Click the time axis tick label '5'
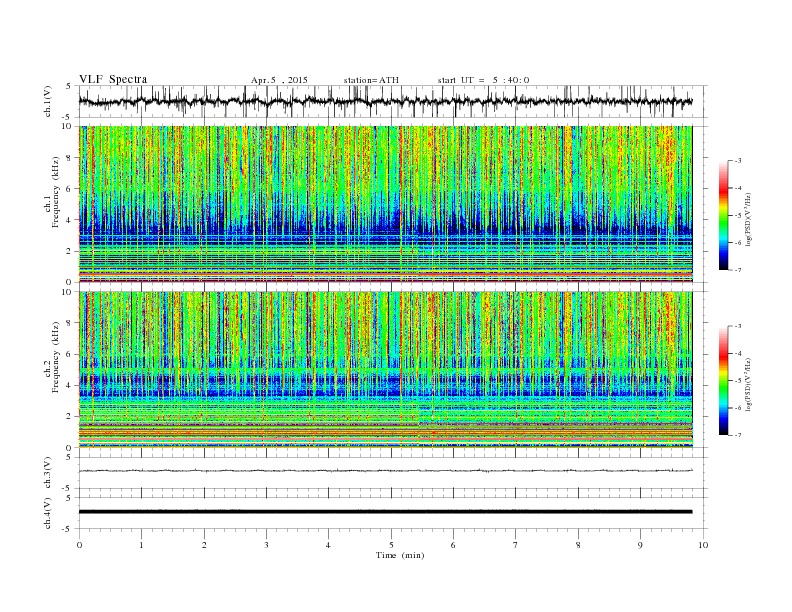 391,545
